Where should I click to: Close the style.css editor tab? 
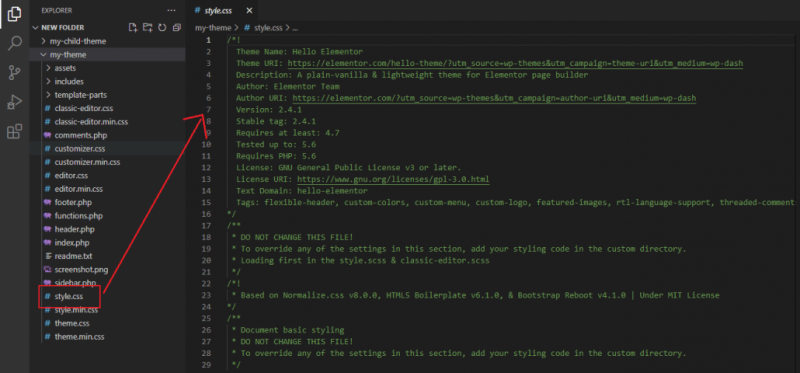249,11
